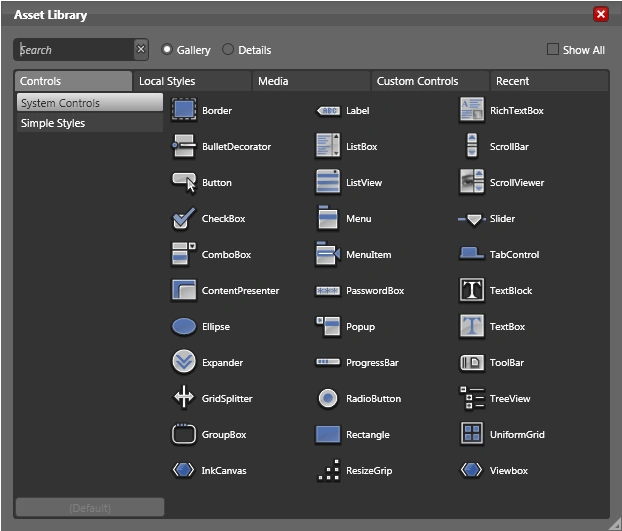Click the ToolBar control icon
Image resolution: width=622 pixels, height=531 pixels.
[472, 362]
